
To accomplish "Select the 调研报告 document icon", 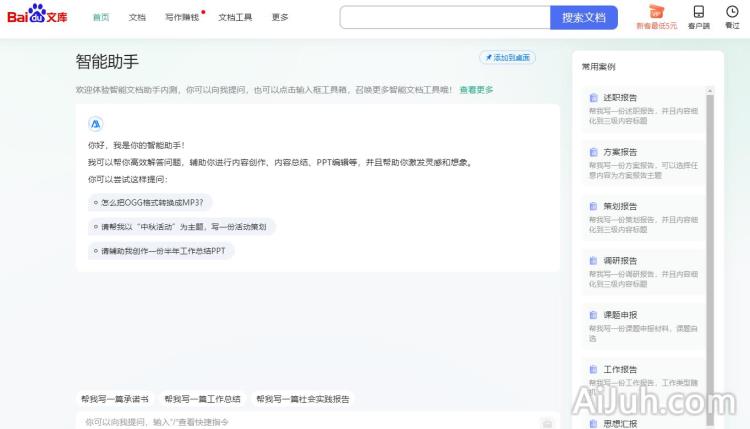I will (x=594, y=261).
